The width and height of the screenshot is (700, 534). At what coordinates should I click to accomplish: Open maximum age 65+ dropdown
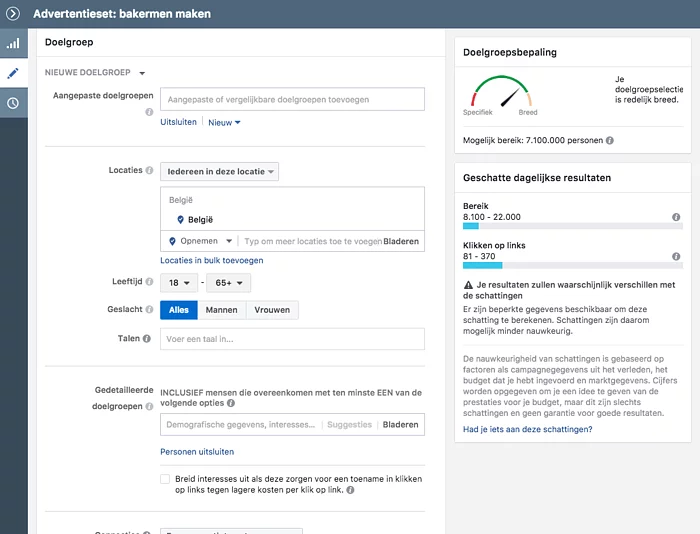229,283
